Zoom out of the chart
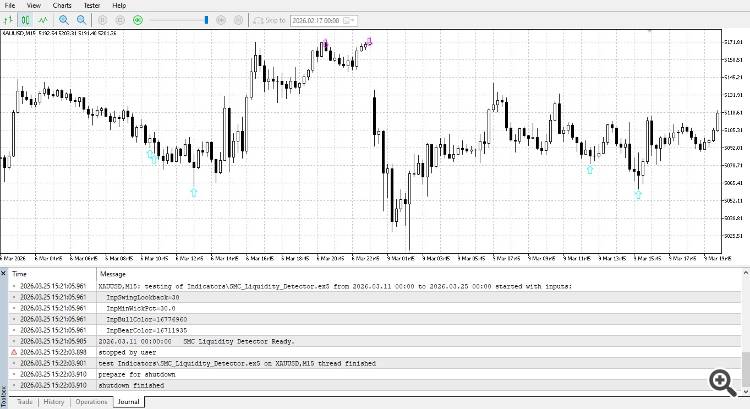750x409 pixels. pyautogui.click(x=82, y=20)
